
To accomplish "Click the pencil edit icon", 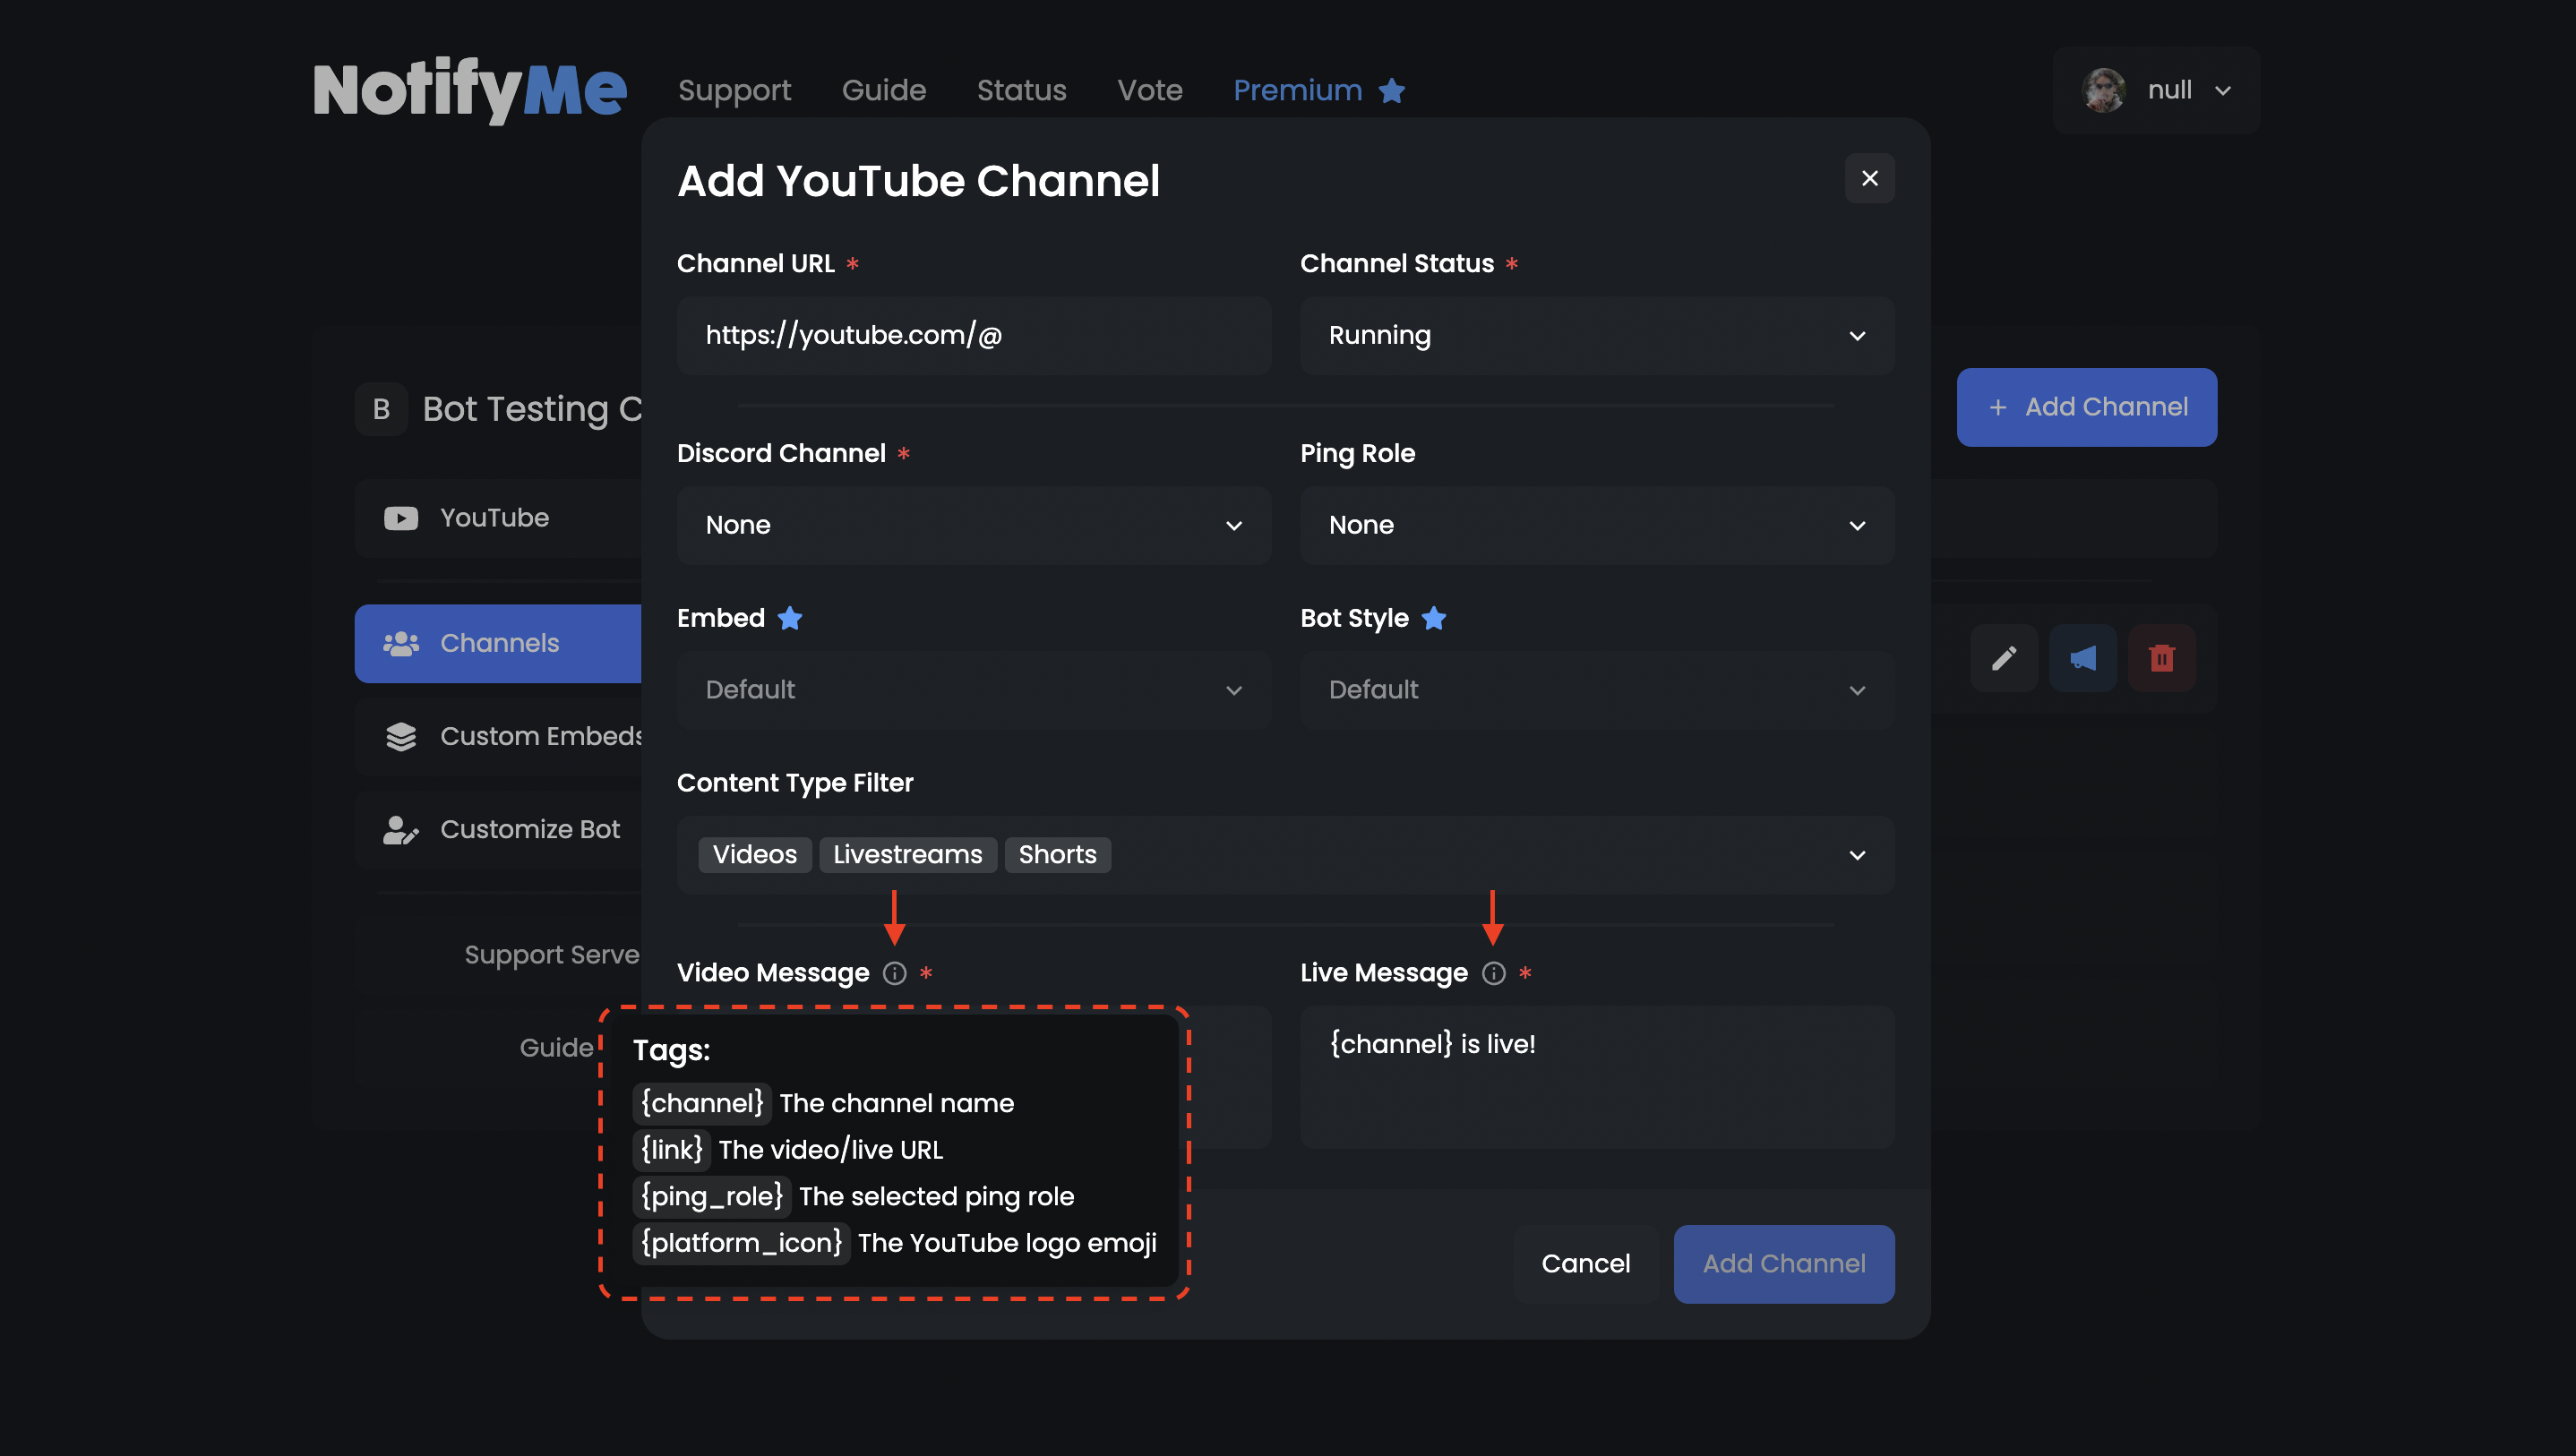I will [x=2004, y=658].
